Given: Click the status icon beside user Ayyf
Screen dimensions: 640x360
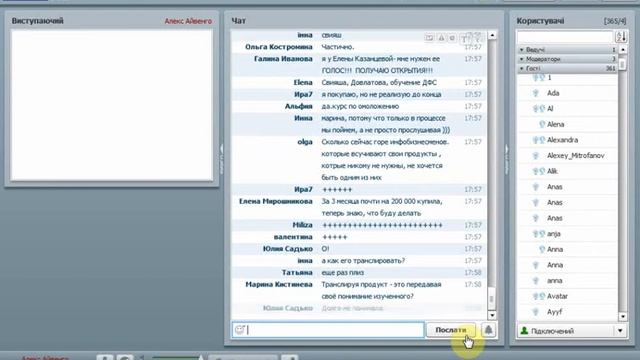Looking at the screenshot, I should click(x=536, y=312).
